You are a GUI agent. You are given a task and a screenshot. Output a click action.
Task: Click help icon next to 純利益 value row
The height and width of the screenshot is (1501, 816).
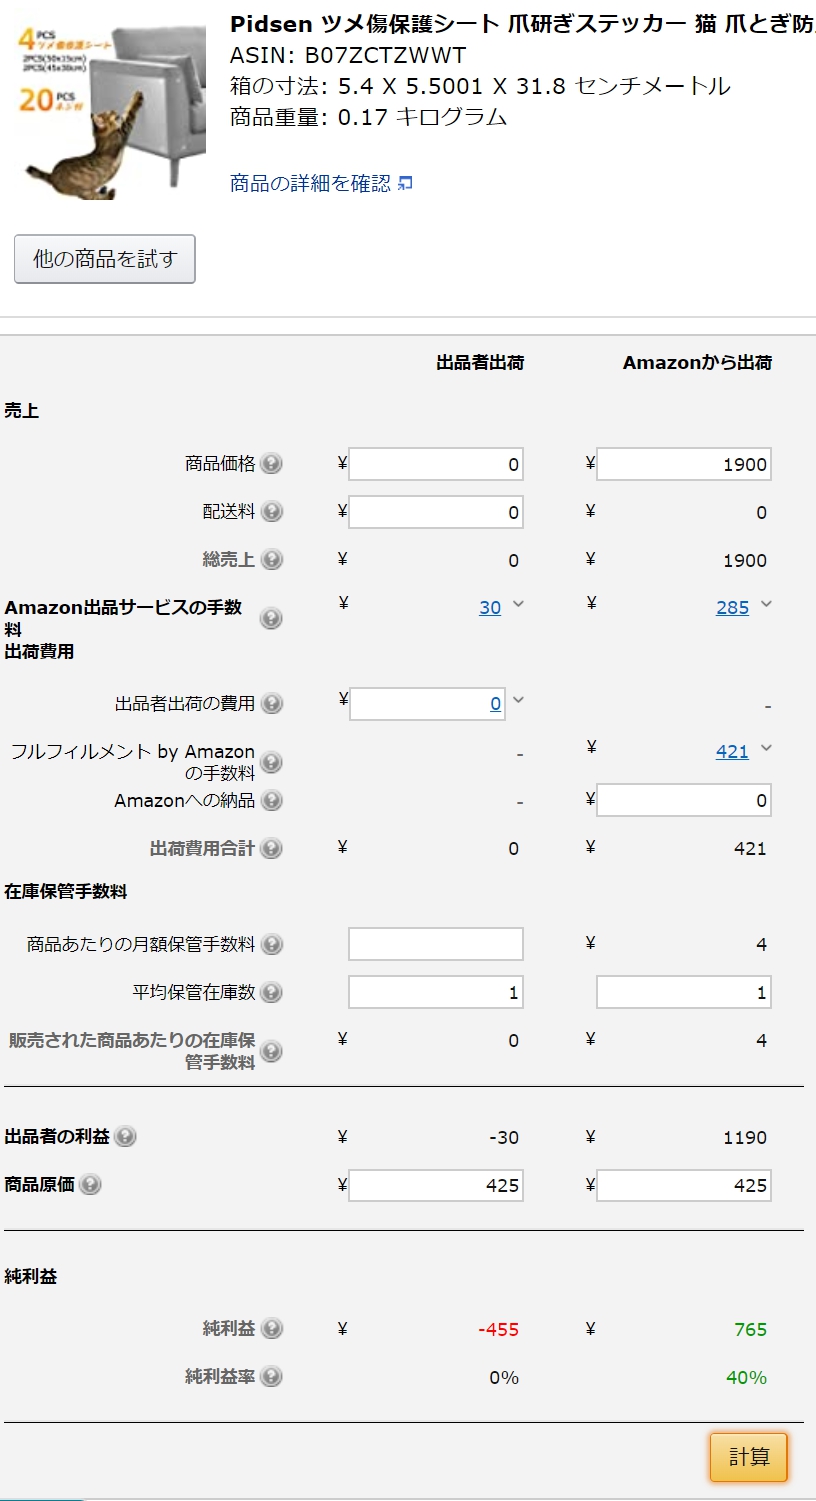coord(271,1328)
